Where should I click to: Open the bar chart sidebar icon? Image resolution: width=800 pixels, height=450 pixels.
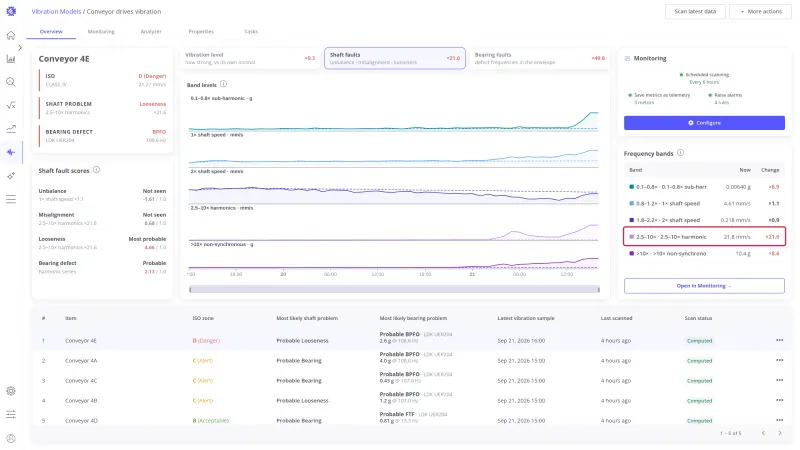11,59
